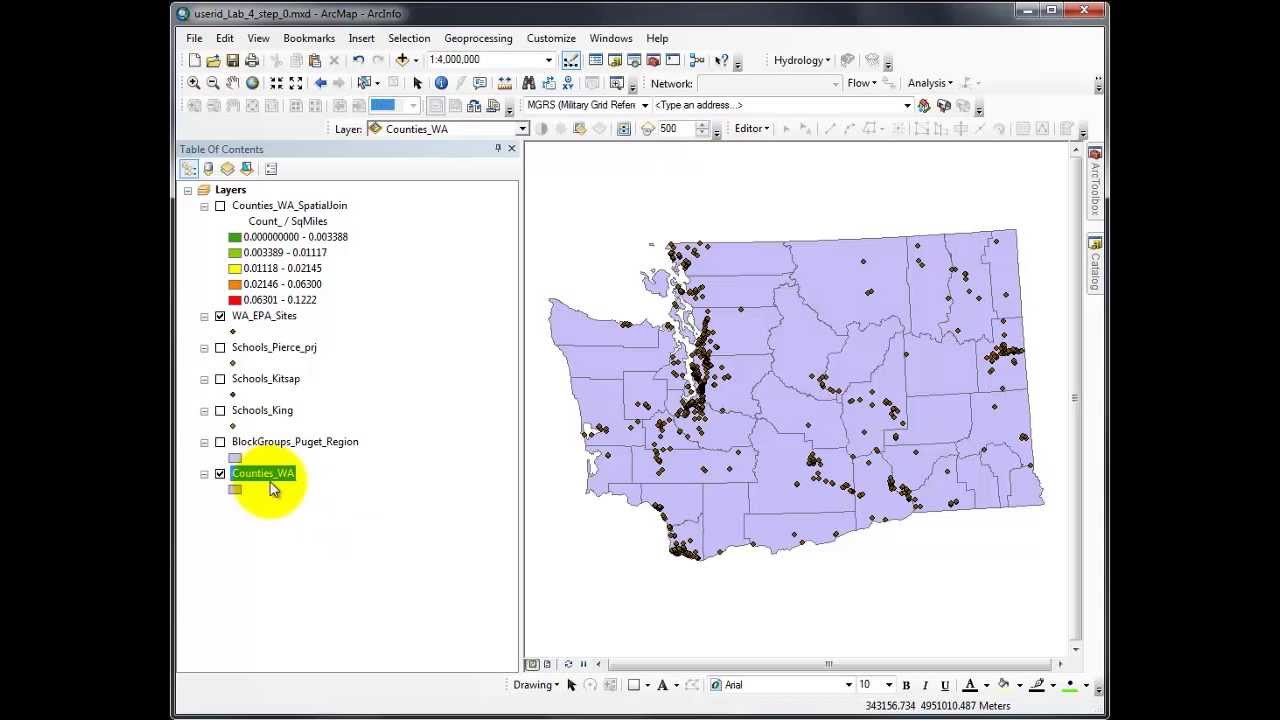
Task: Pause map drawing
Action: coord(583,664)
